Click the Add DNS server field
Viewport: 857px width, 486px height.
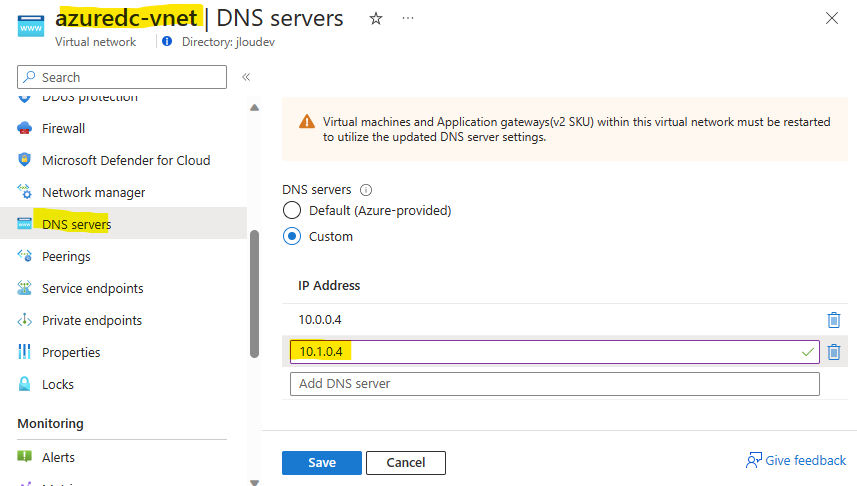555,384
